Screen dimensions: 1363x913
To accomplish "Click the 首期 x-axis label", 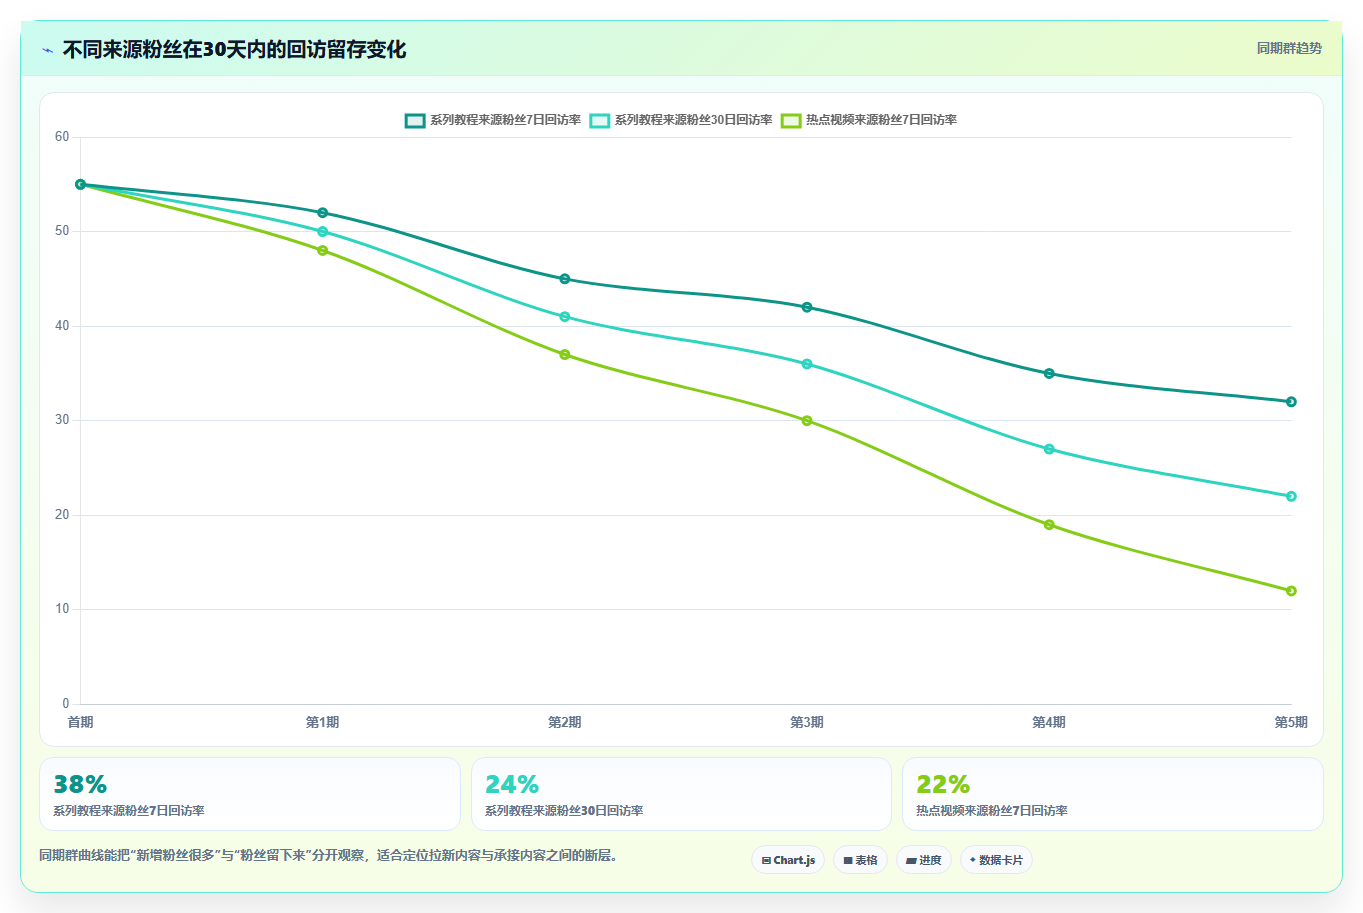I will pos(80,722).
